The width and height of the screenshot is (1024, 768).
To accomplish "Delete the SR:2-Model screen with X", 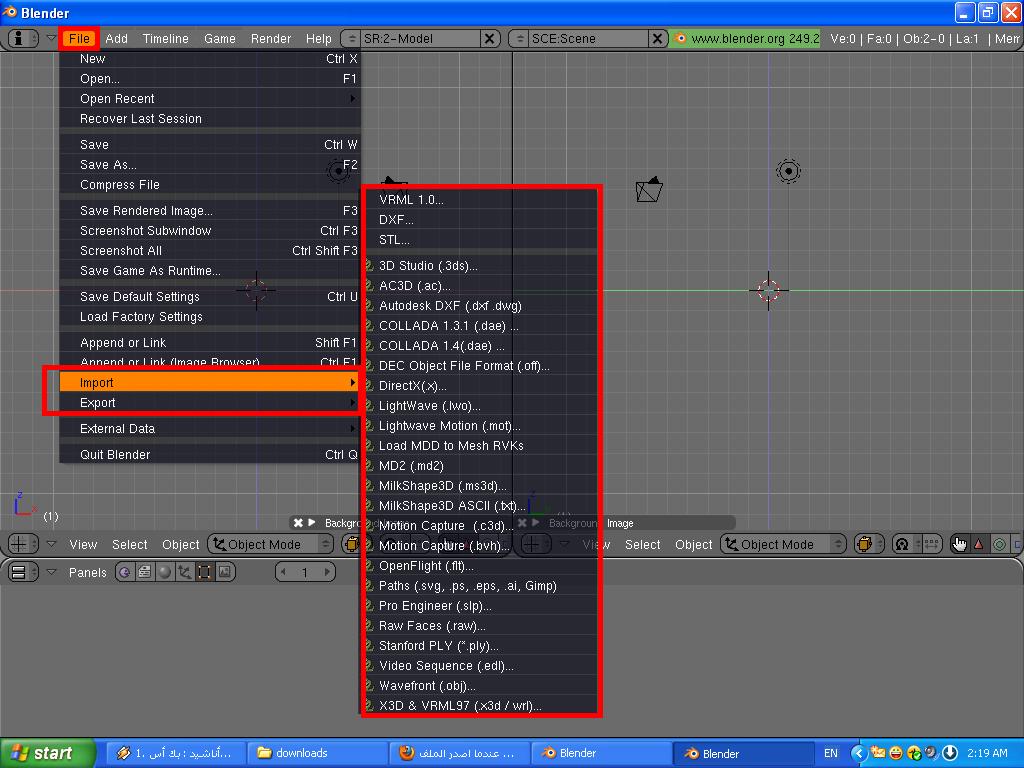I will [x=489, y=39].
